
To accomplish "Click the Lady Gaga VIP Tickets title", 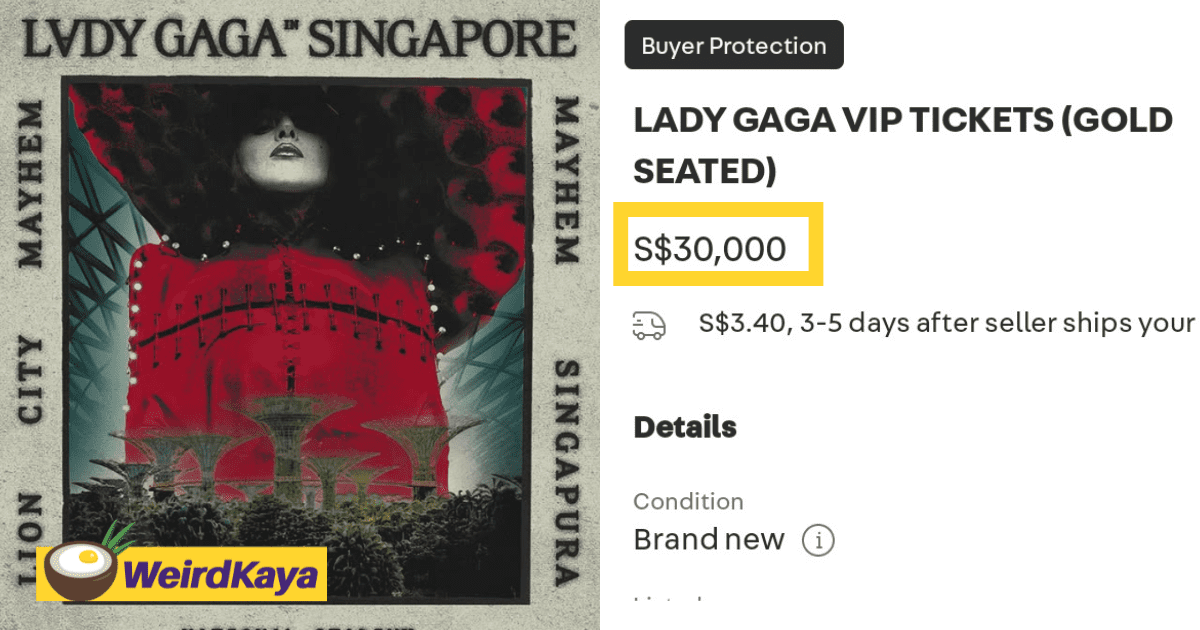I will tap(902, 145).
